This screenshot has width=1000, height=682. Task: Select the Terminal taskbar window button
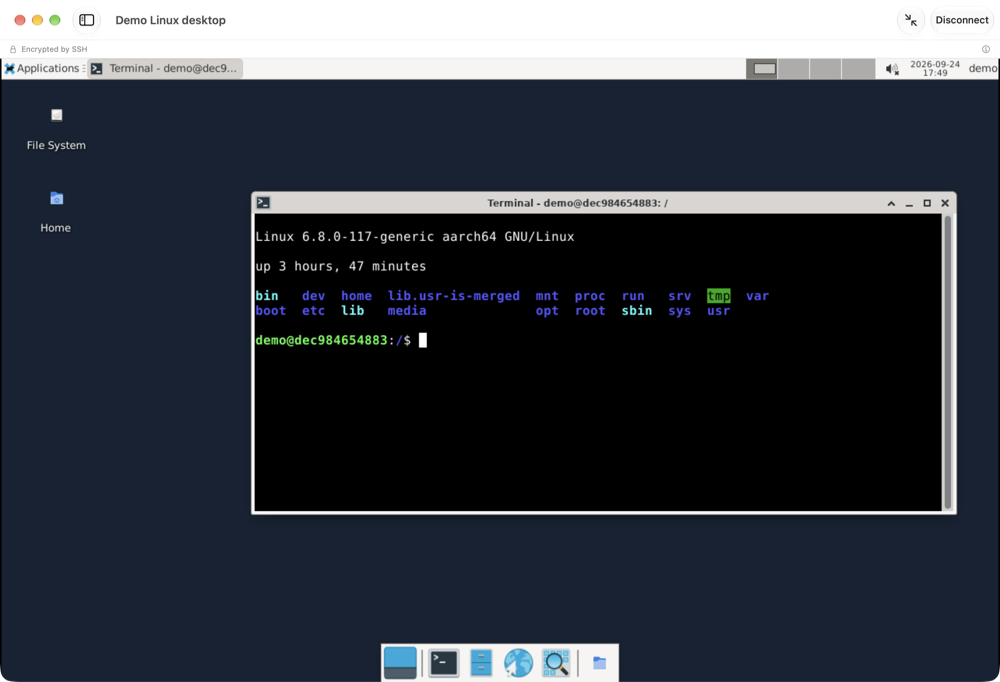[165, 68]
